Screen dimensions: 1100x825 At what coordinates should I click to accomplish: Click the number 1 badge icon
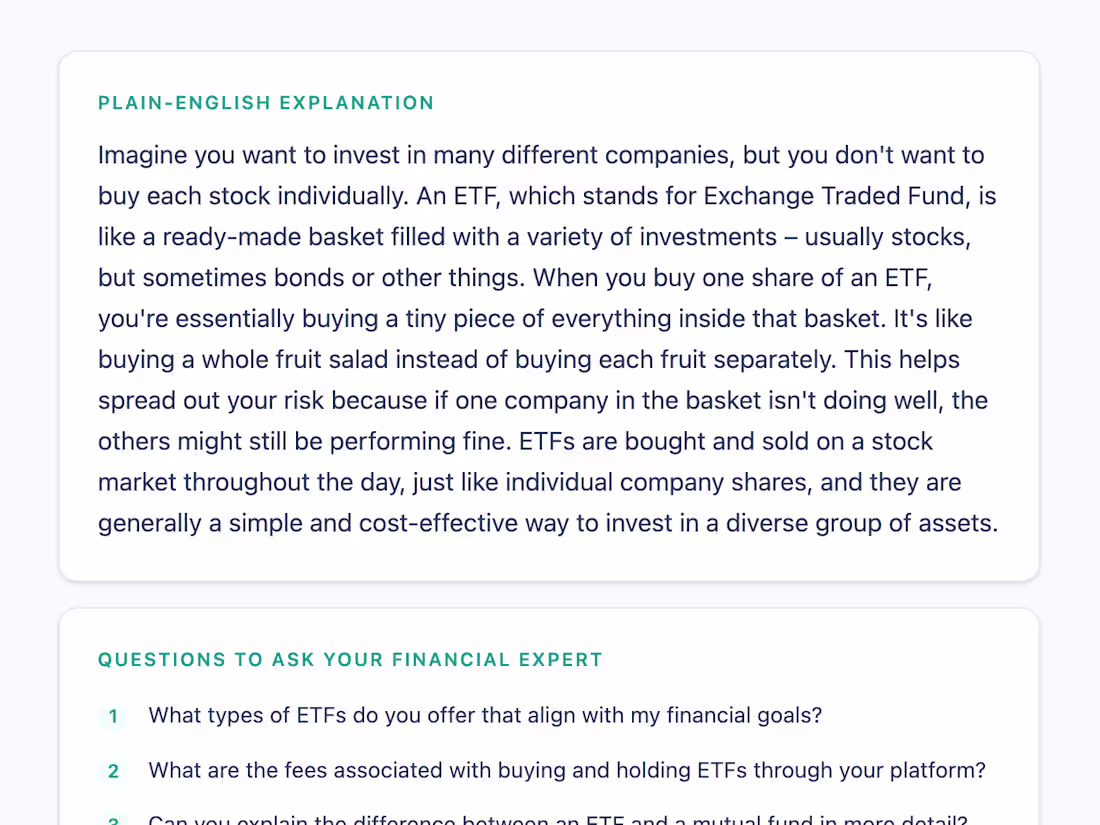[x=113, y=716]
